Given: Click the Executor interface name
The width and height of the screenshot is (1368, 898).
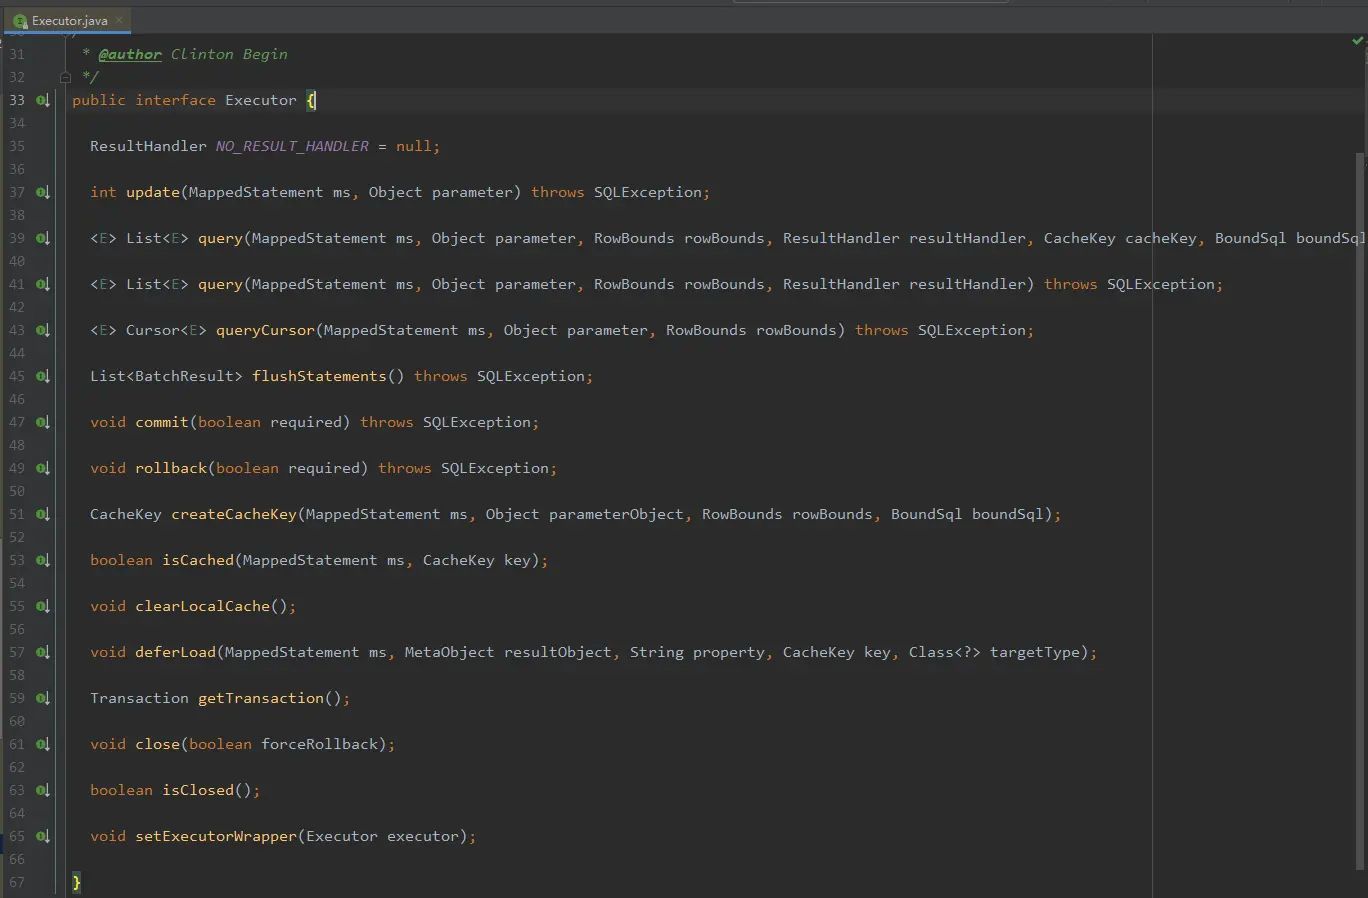Looking at the screenshot, I should tap(261, 100).
